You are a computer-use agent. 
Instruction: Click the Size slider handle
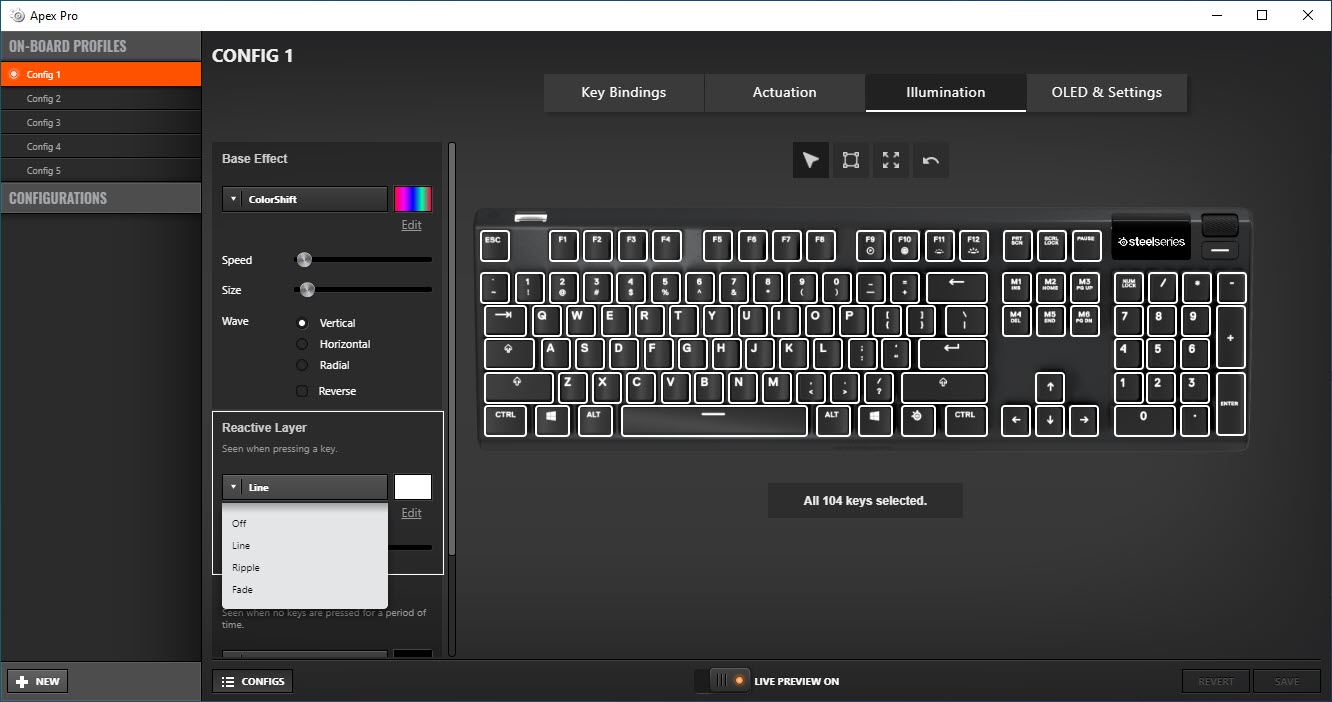tap(307, 290)
